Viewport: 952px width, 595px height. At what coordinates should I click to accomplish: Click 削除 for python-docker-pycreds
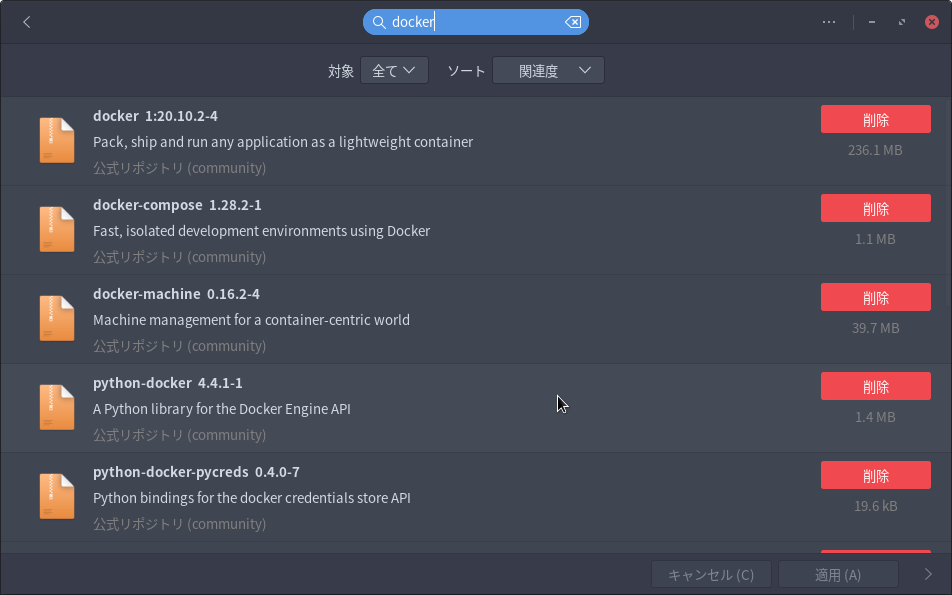876,475
